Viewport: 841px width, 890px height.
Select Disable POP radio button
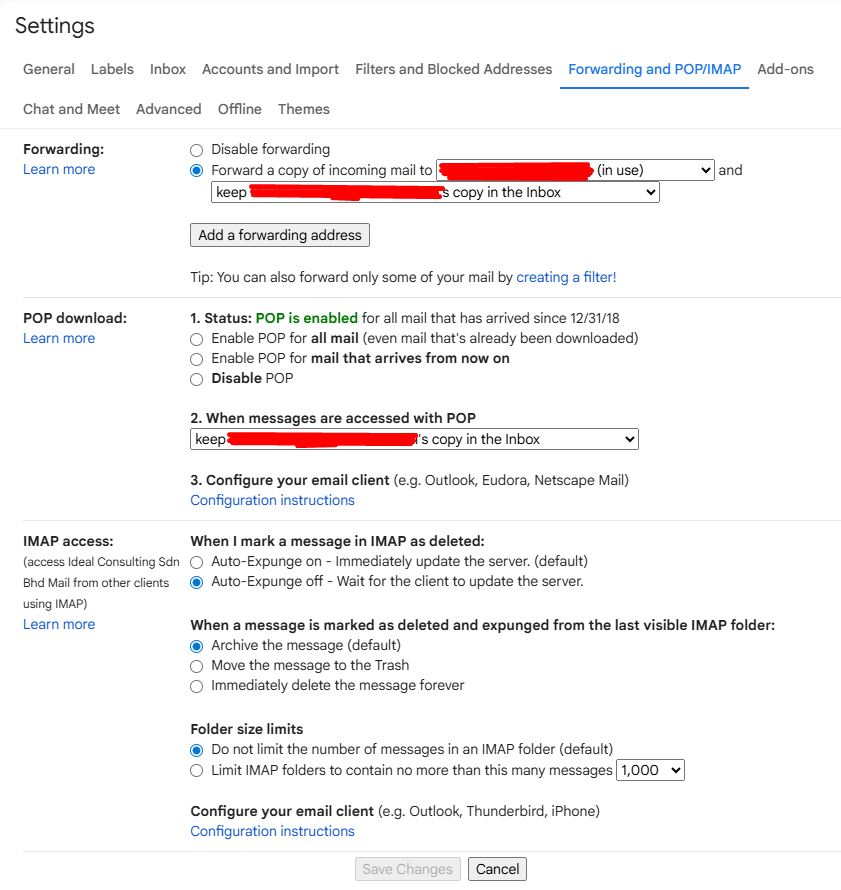197,379
